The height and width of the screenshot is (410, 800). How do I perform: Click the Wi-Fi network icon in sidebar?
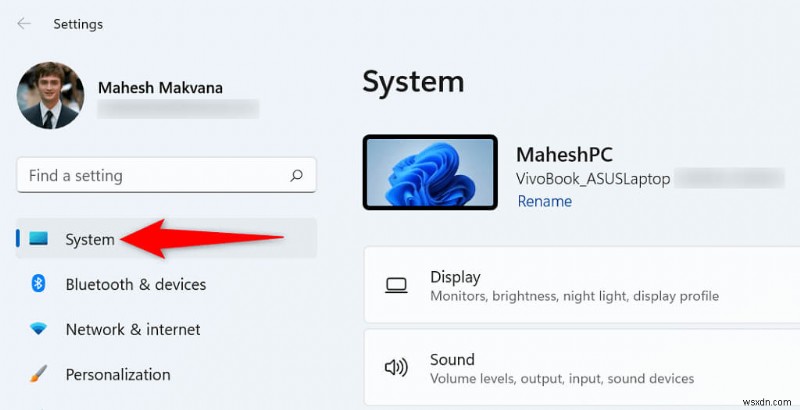[x=38, y=329]
